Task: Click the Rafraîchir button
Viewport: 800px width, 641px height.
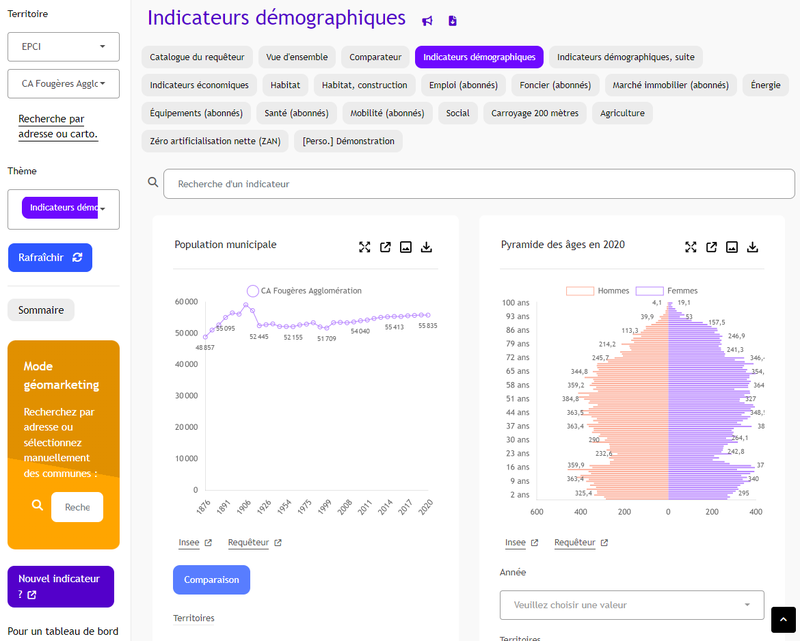Action: (50, 257)
